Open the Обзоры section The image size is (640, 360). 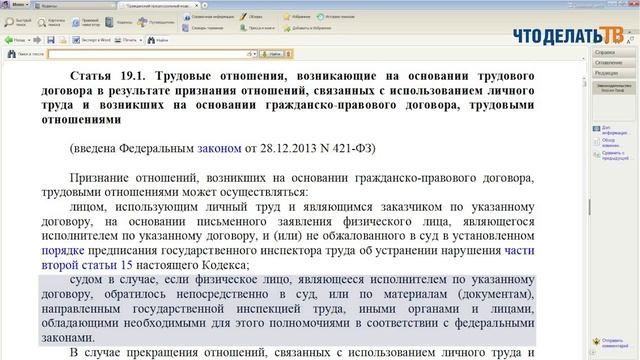(x=251, y=17)
